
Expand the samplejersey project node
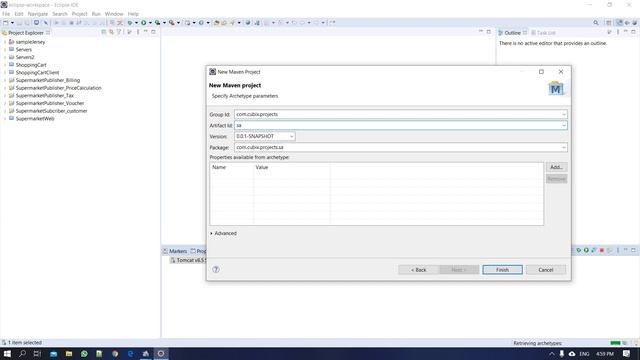coord(5,42)
